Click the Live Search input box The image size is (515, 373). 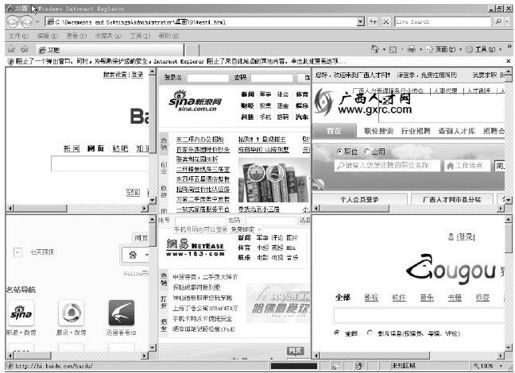443,22
